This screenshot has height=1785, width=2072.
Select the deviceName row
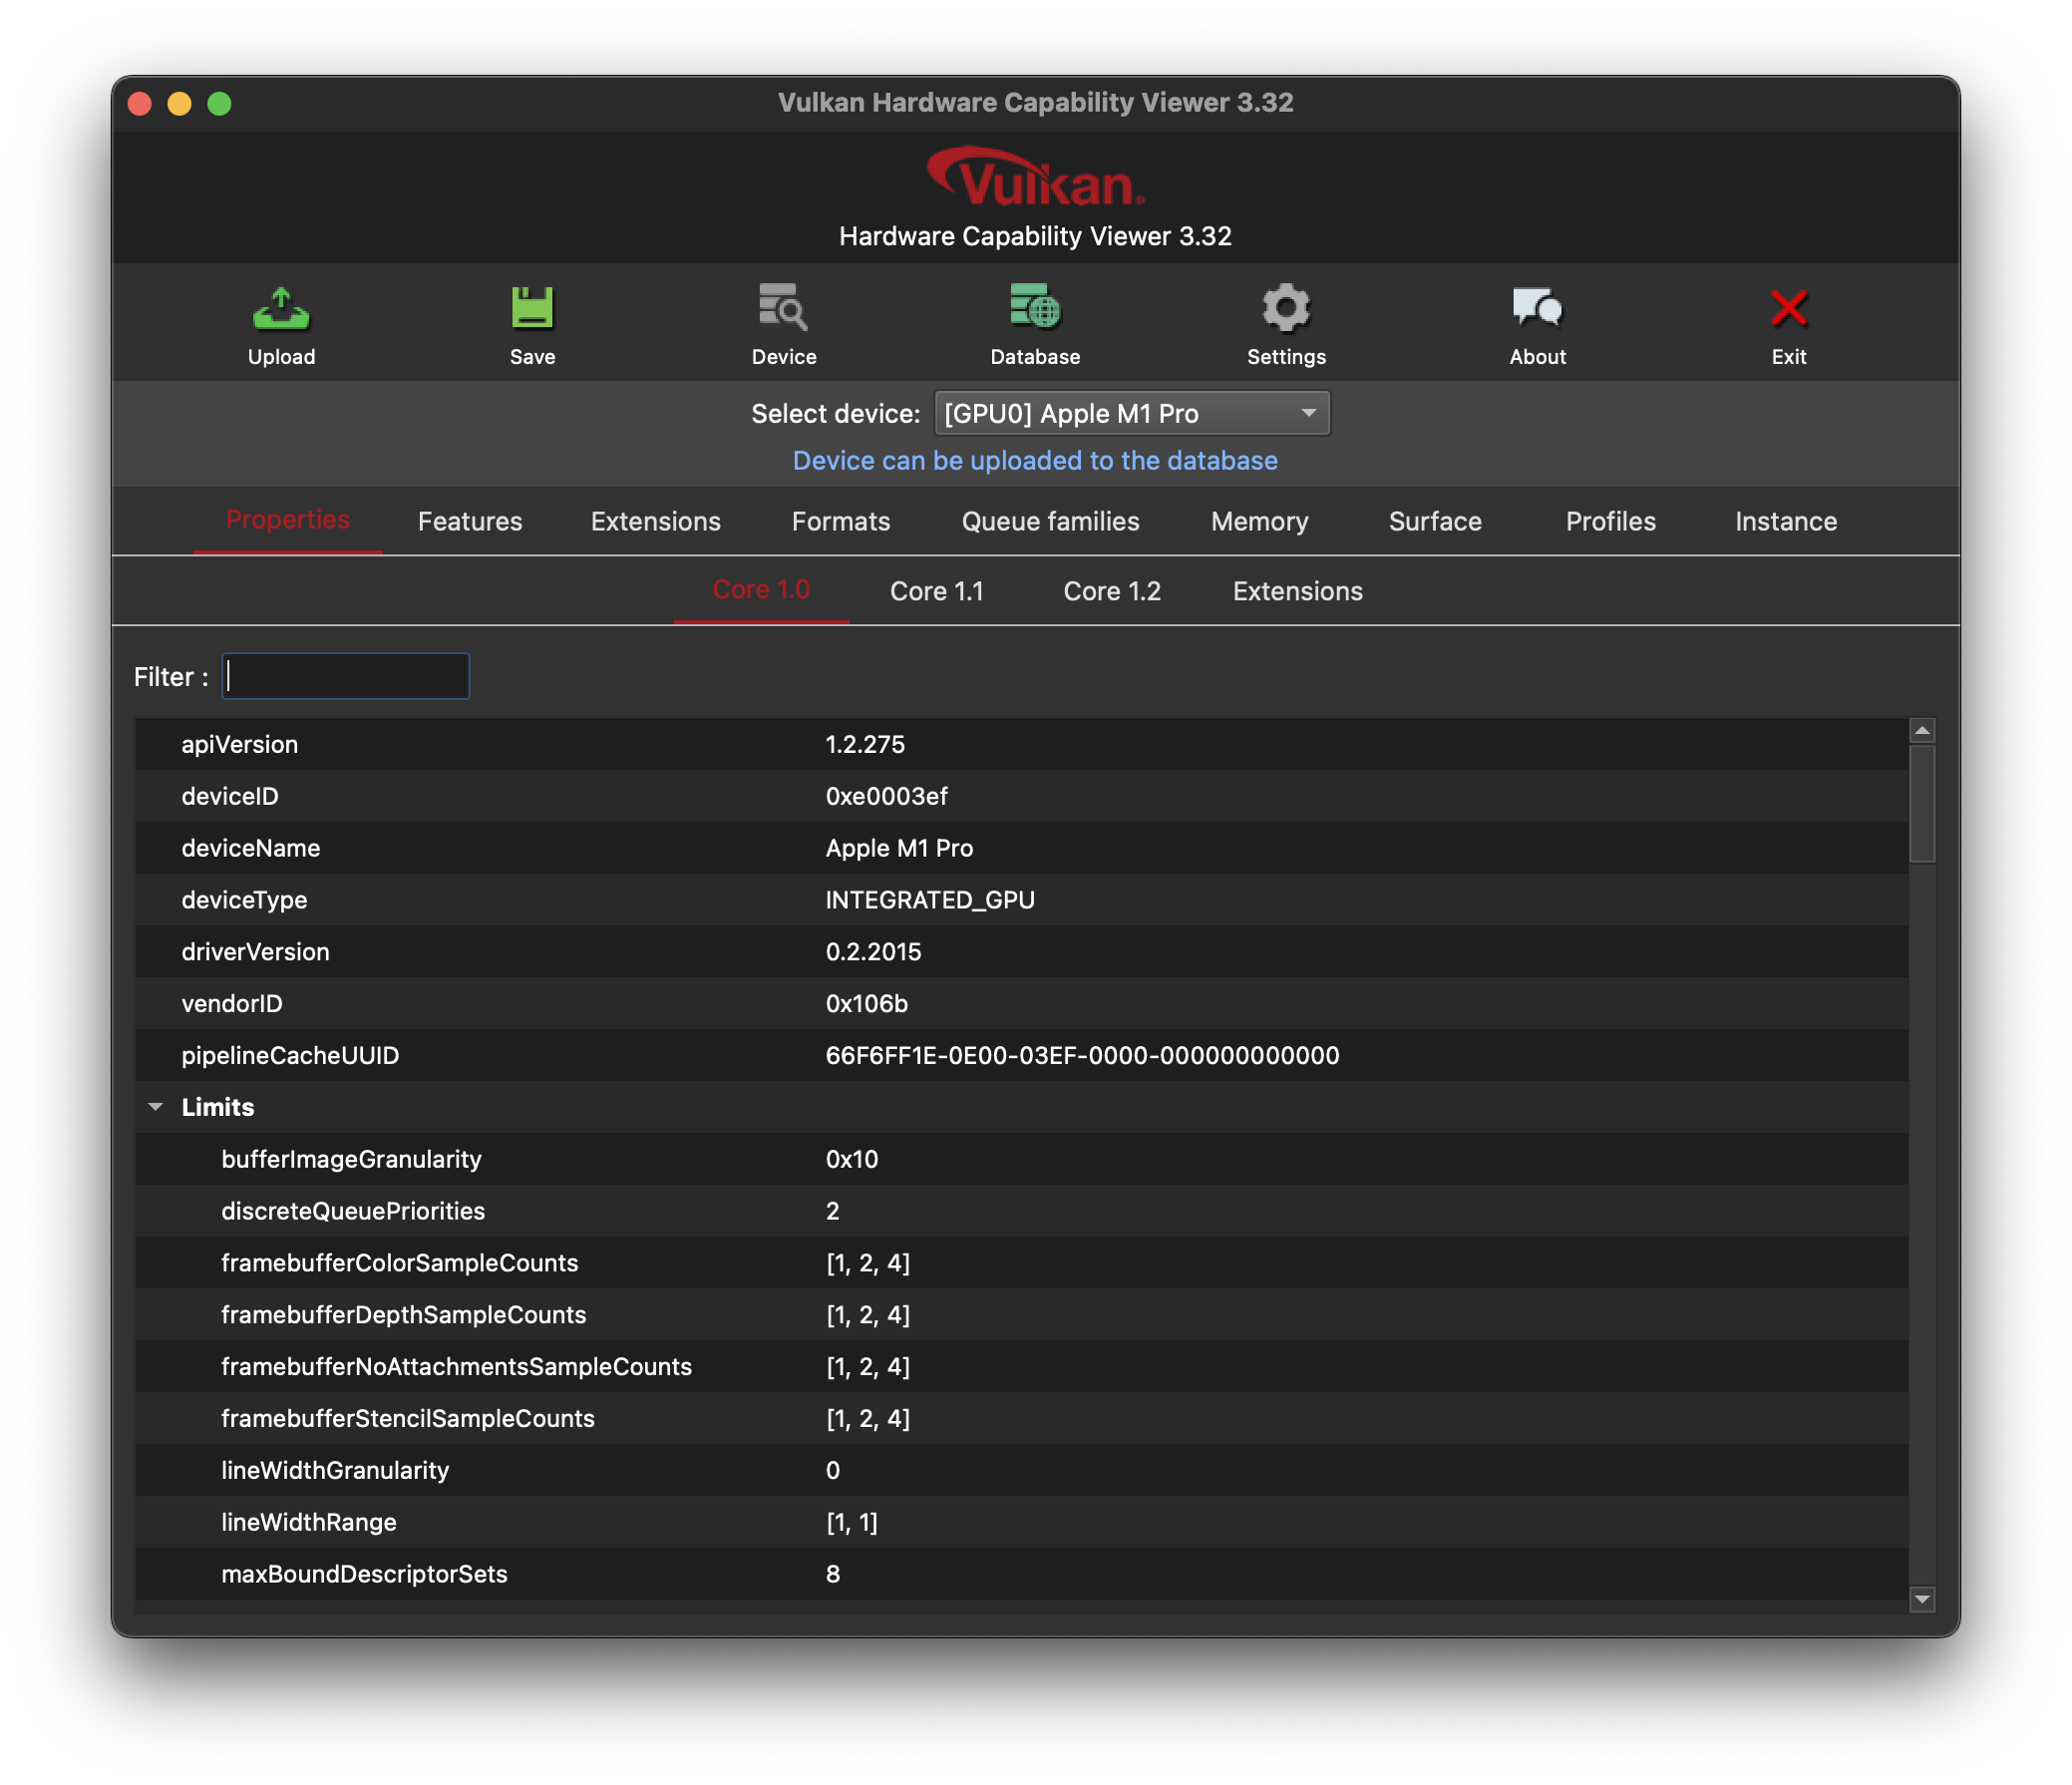[1021, 848]
